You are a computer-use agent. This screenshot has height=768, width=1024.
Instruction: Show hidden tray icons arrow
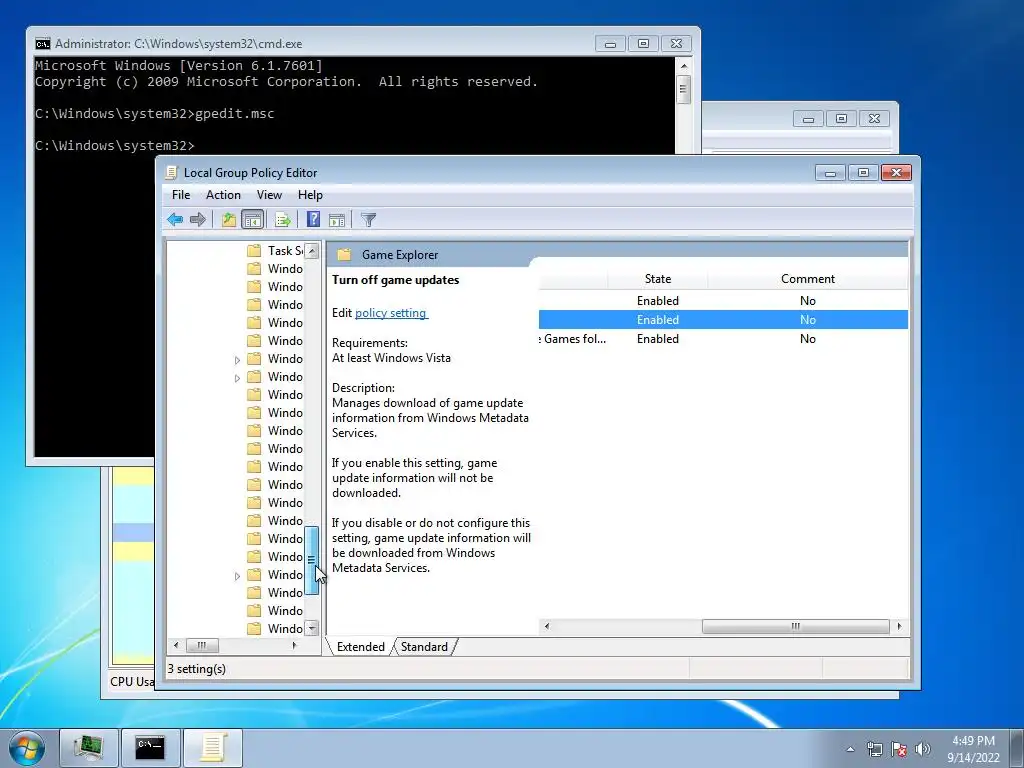pos(850,749)
